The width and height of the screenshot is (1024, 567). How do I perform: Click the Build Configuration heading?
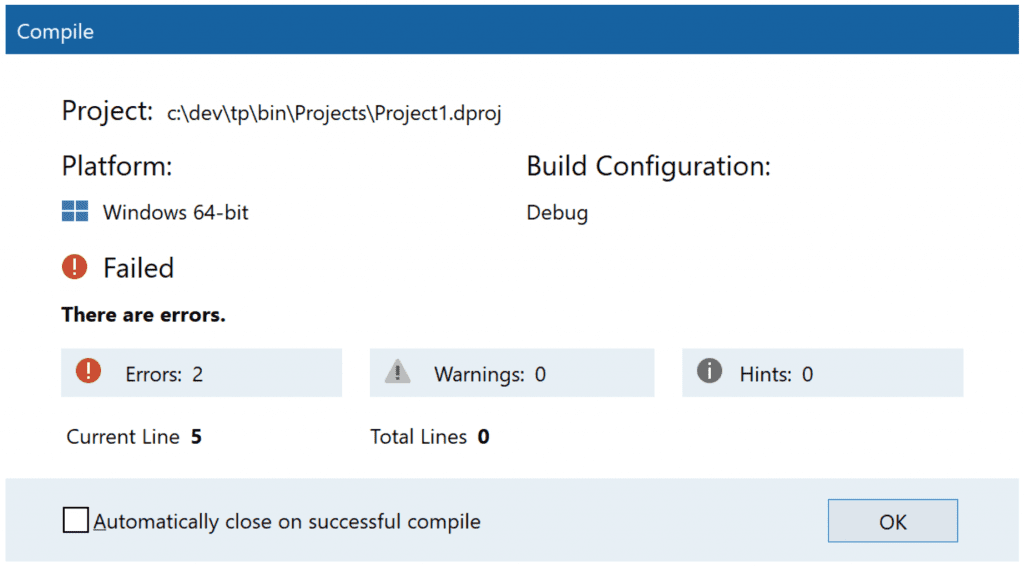(x=648, y=167)
